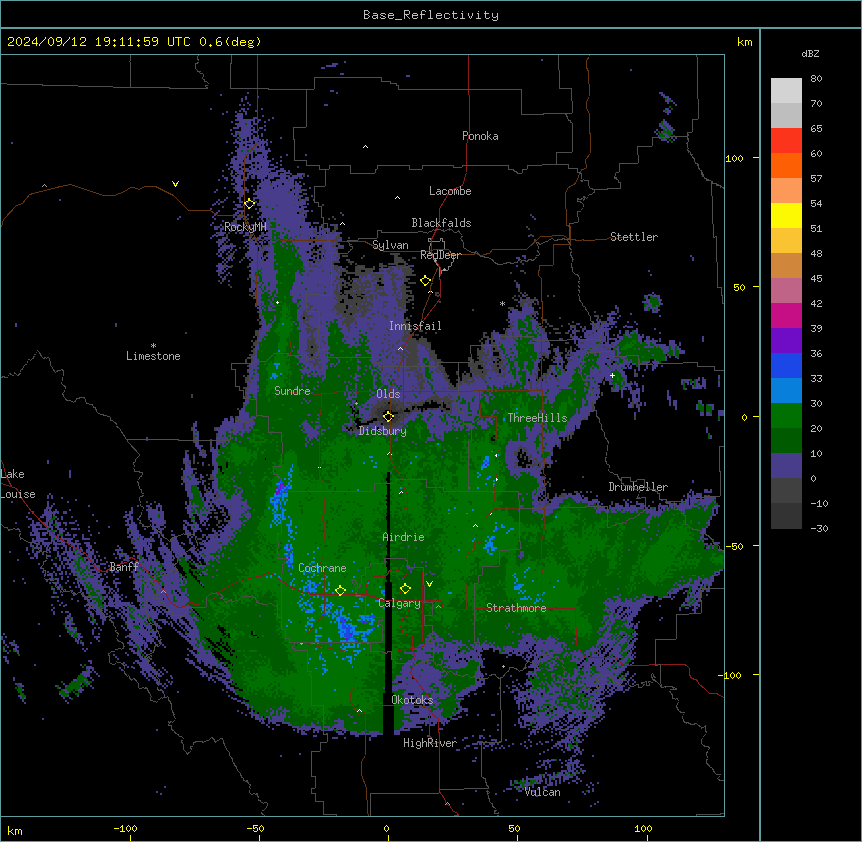Viewport: 862px width, 842px height.
Task: Select the RockyMH label
Action: click(245, 226)
